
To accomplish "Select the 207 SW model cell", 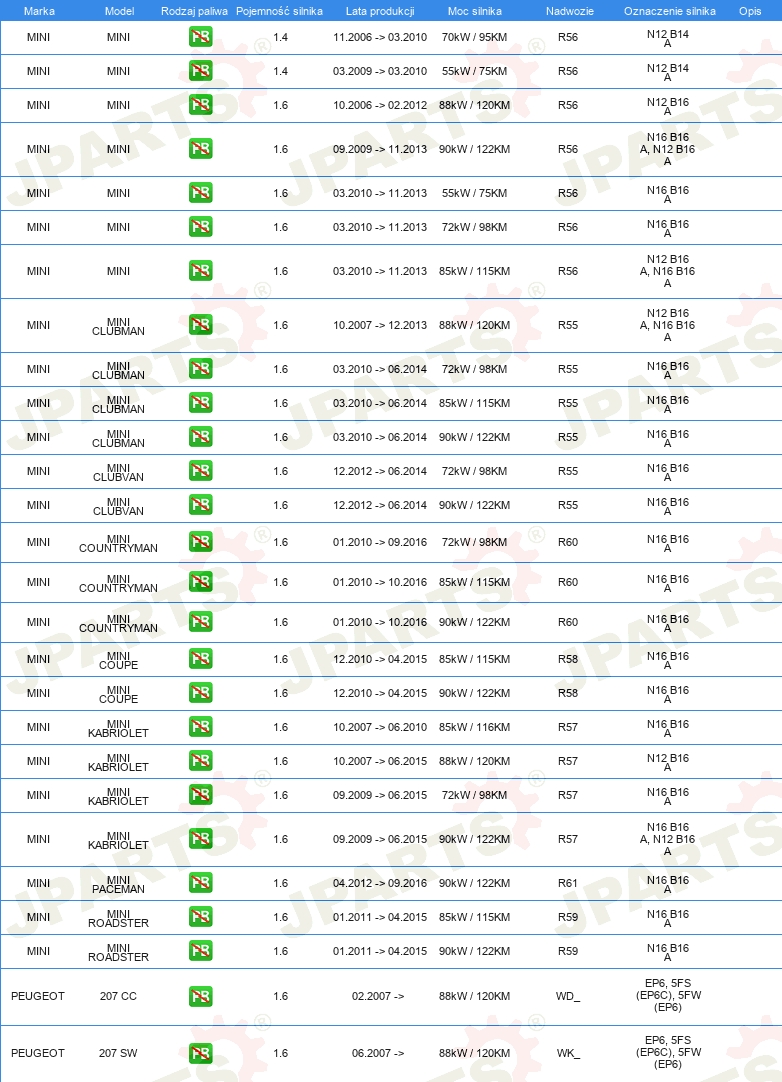I will coord(118,1054).
